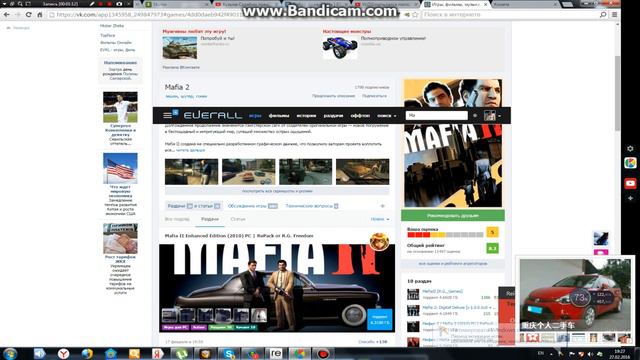Screen dimensions: 640x360
Task: Click the plus icon right of section tabs
Action: (x=382, y=206)
